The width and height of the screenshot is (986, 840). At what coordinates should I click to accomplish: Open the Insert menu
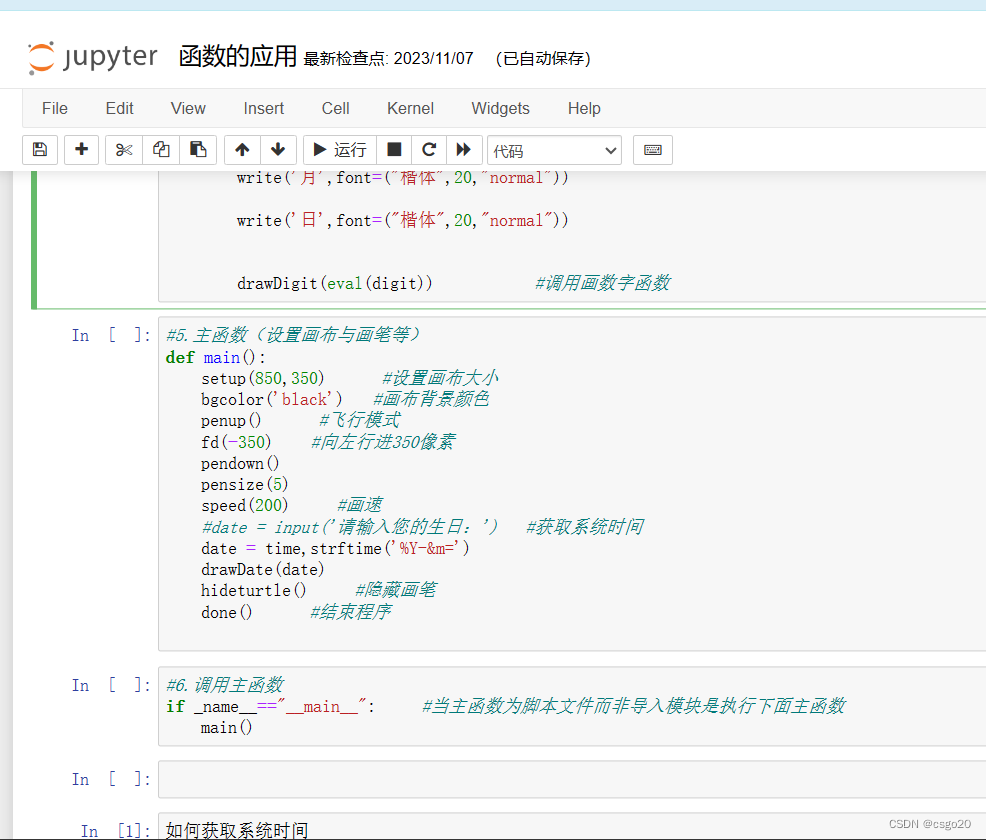(x=263, y=108)
